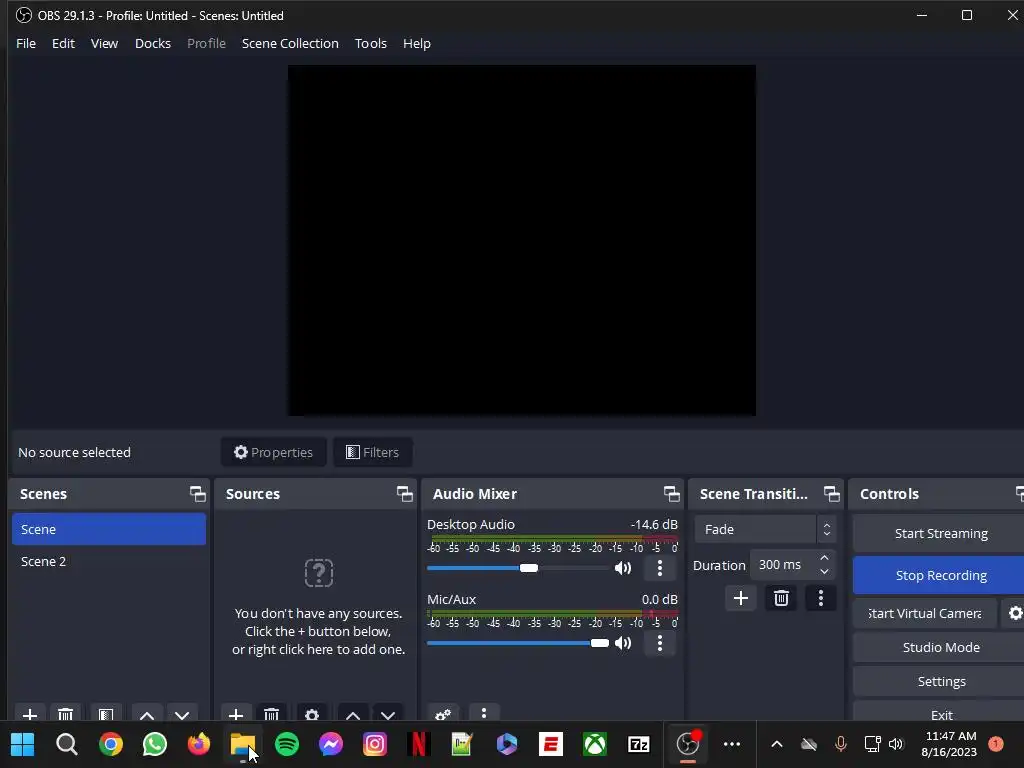1024x768 pixels.
Task: Open the Desktop Audio options three-dot menu
Action: click(660, 568)
